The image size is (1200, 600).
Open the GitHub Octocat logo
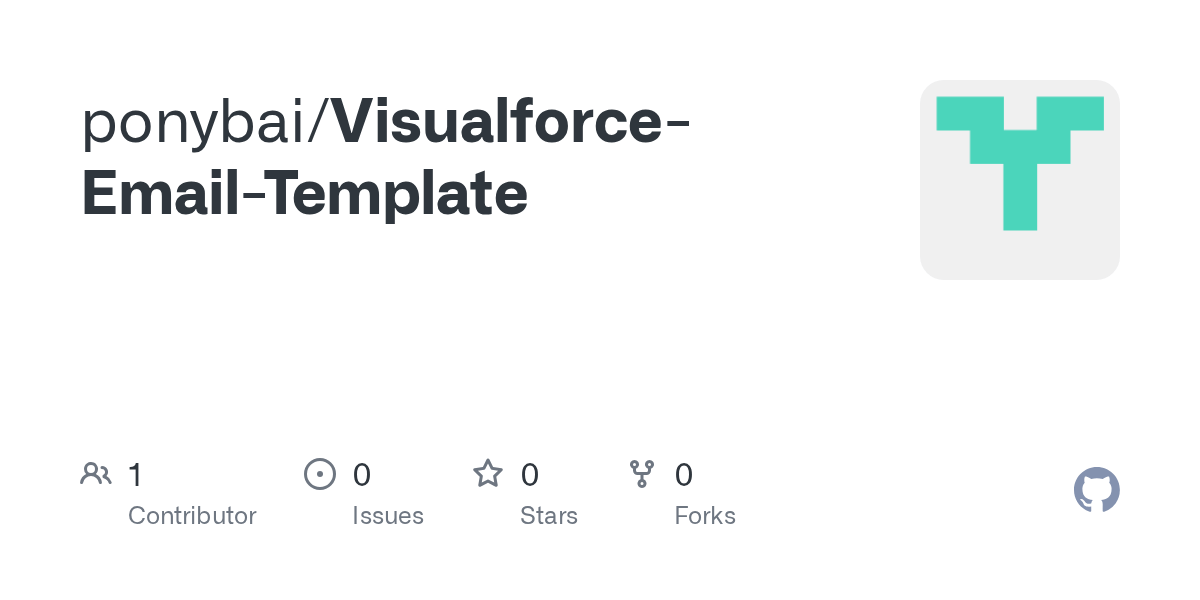[1097, 490]
